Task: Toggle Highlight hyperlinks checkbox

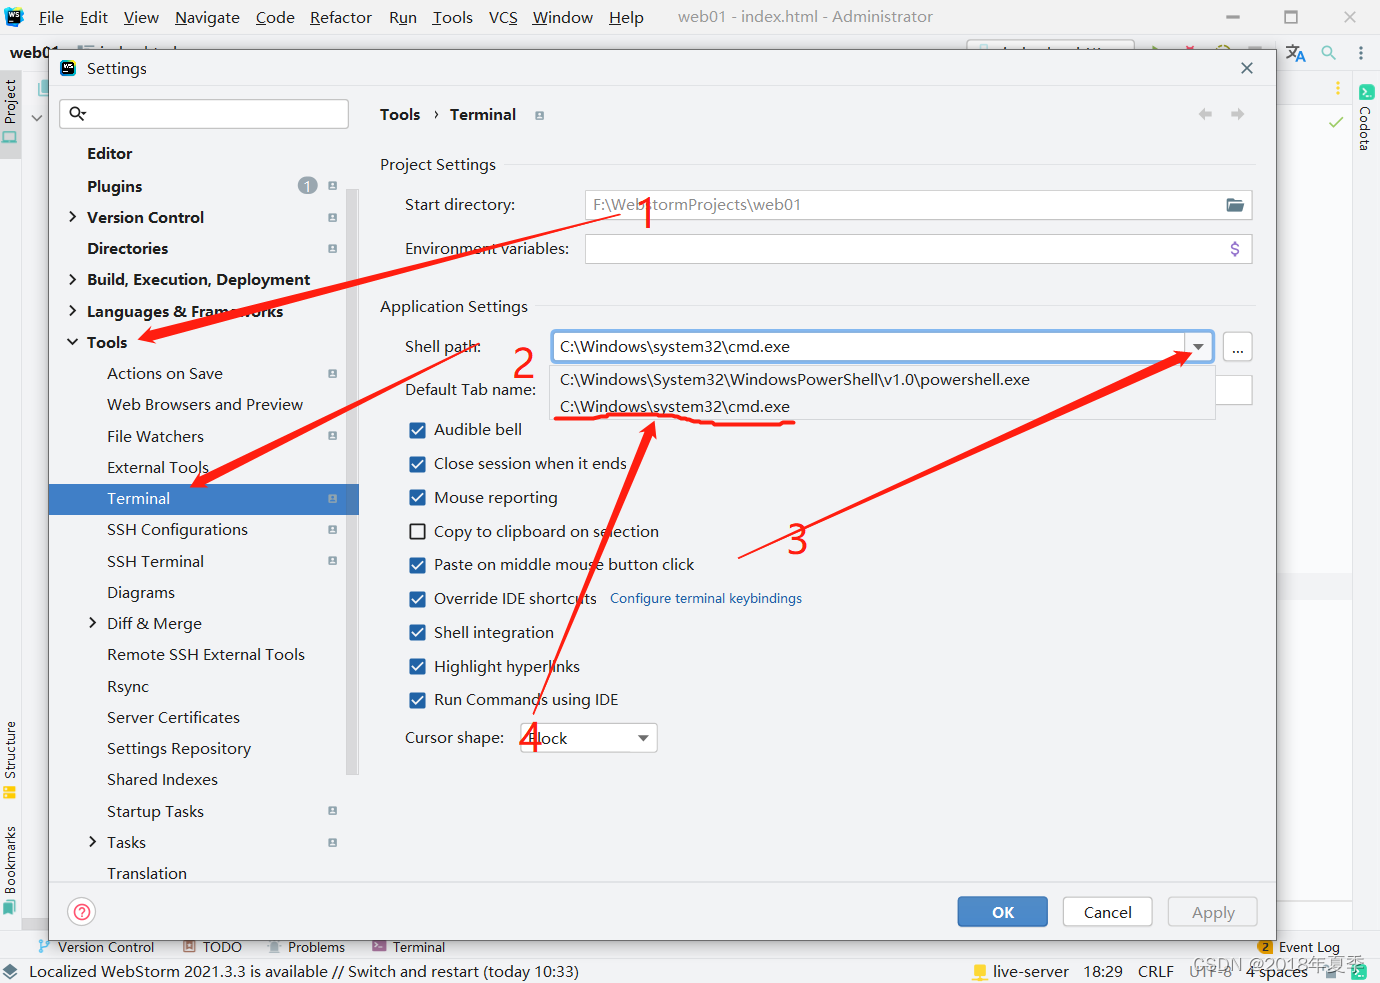Action: (418, 667)
